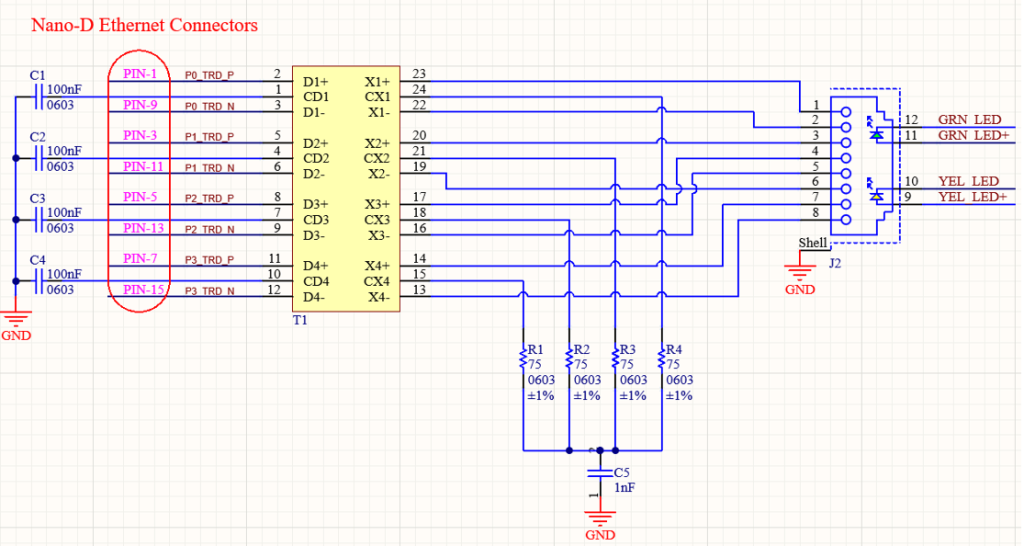Select the C5 1nF capacitor symbol
1024x546 pixels.
600,472
